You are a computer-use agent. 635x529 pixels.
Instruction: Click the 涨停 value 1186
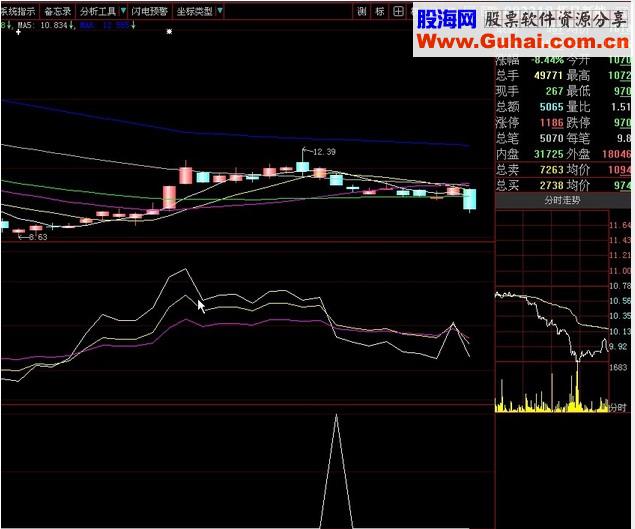(551, 123)
